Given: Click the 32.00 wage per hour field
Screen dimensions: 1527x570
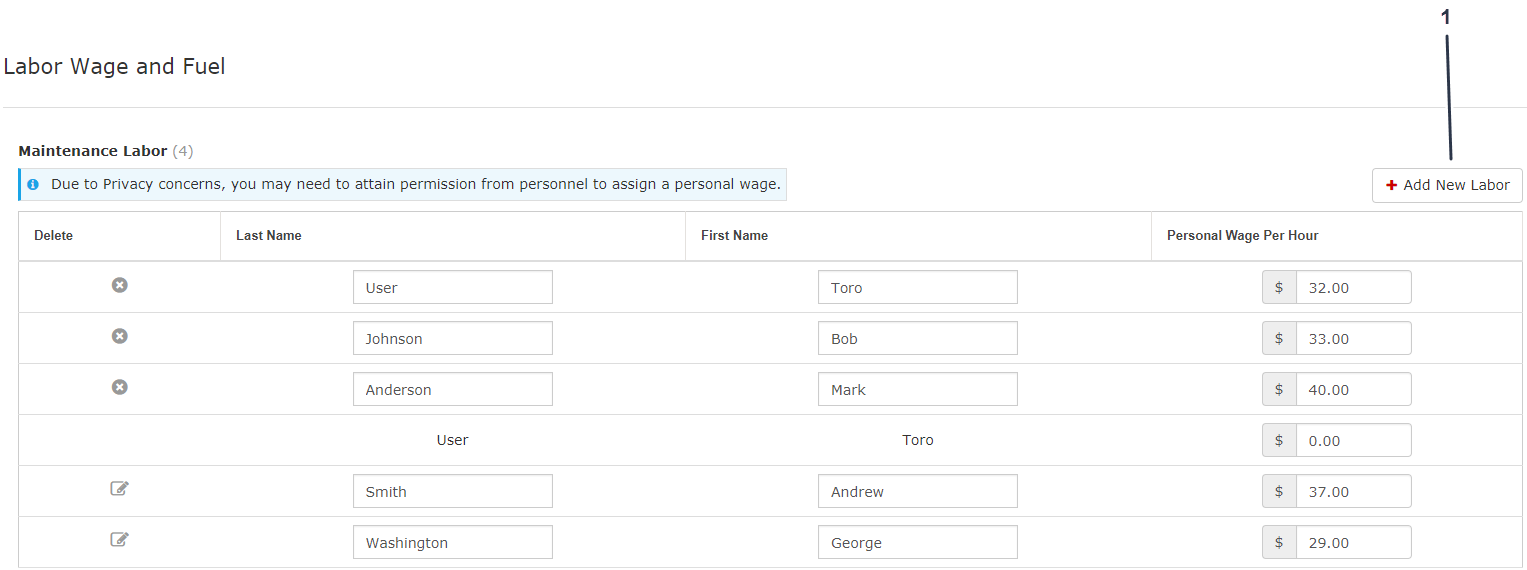Looking at the screenshot, I should point(1353,288).
